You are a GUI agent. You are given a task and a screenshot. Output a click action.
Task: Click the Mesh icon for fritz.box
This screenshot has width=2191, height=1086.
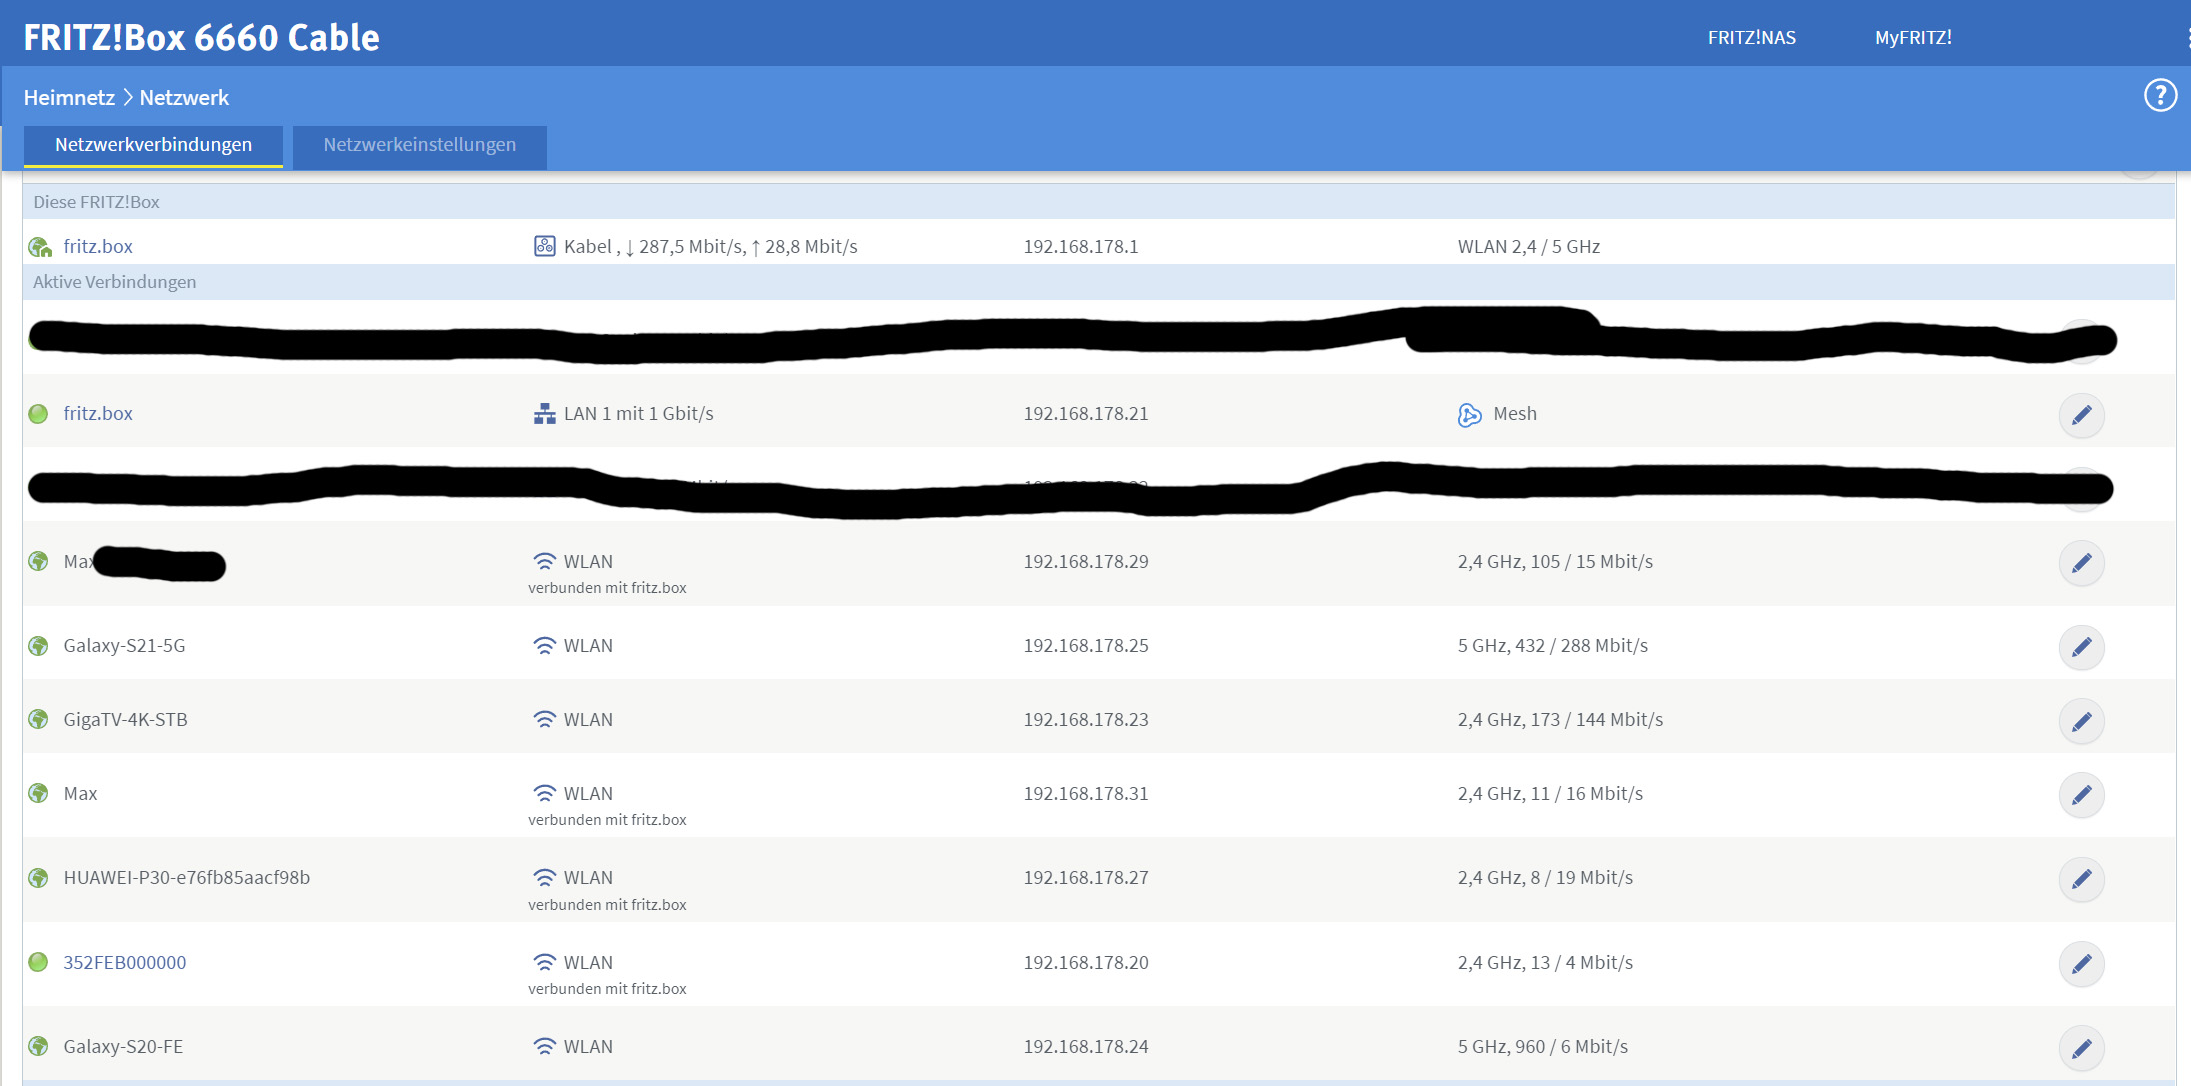tap(1469, 415)
